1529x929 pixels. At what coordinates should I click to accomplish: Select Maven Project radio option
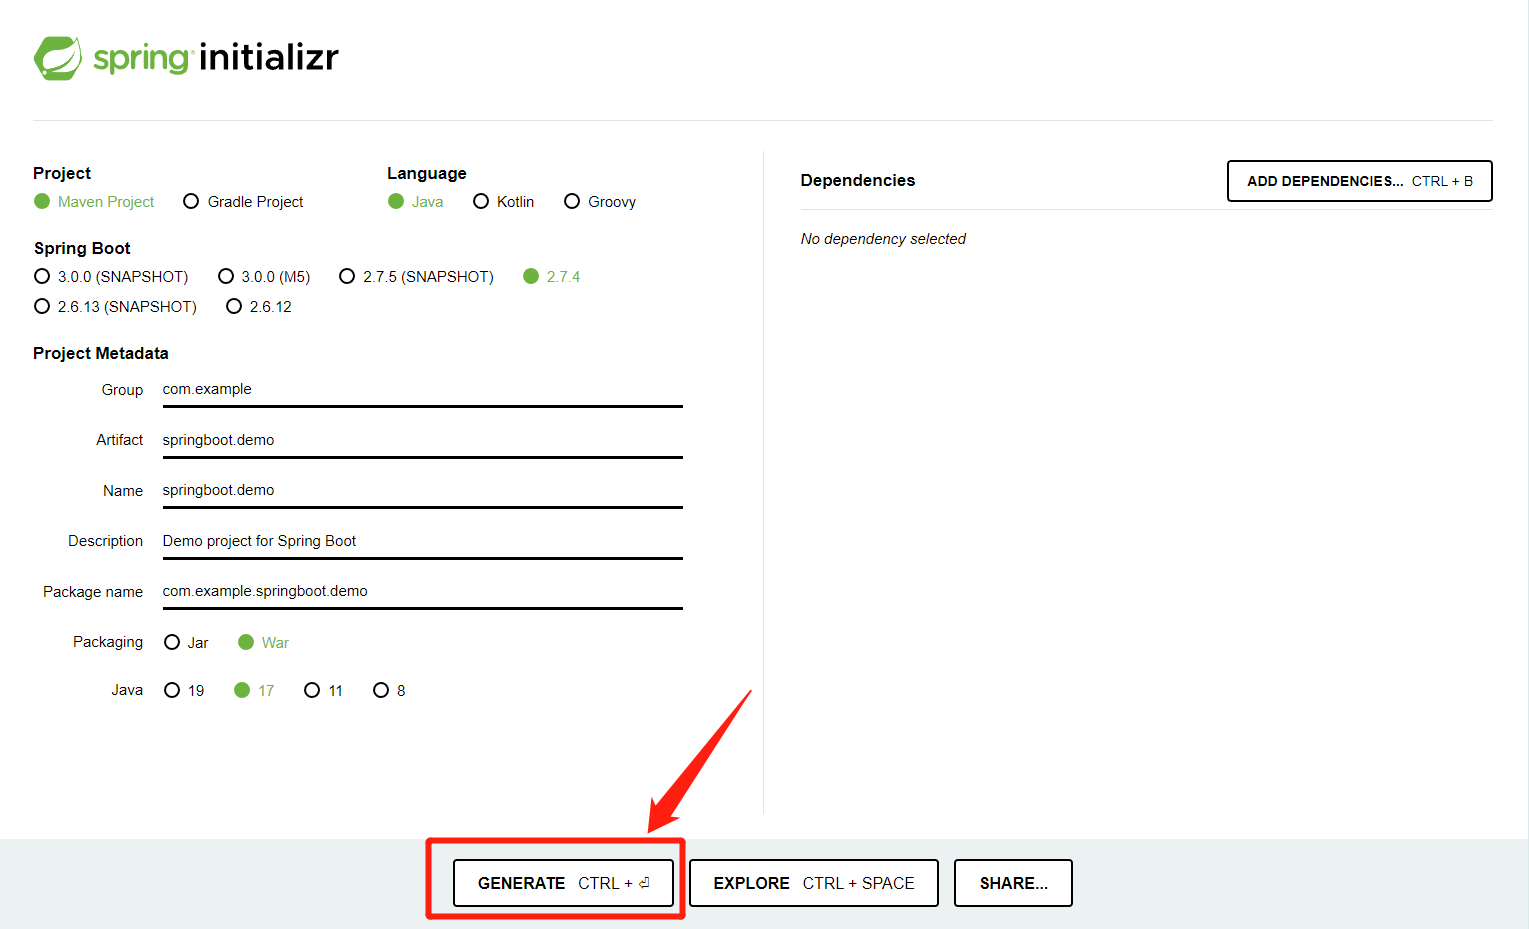(x=94, y=202)
